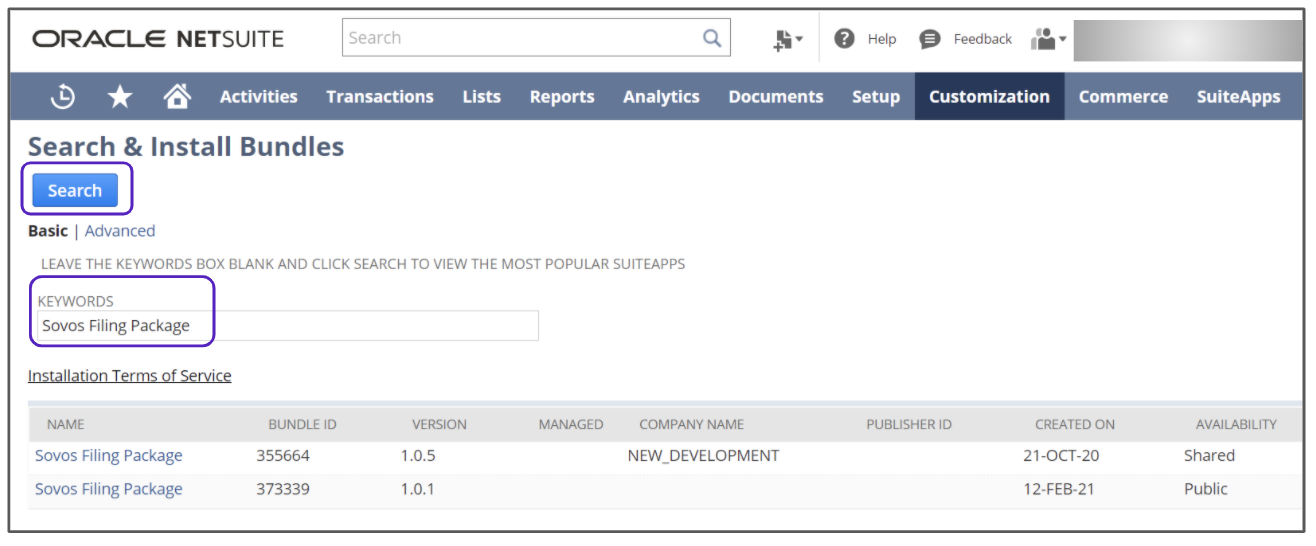Select the bundle ID 355664 cell
Viewport: 1316px width, 546px height.
coord(283,455)
